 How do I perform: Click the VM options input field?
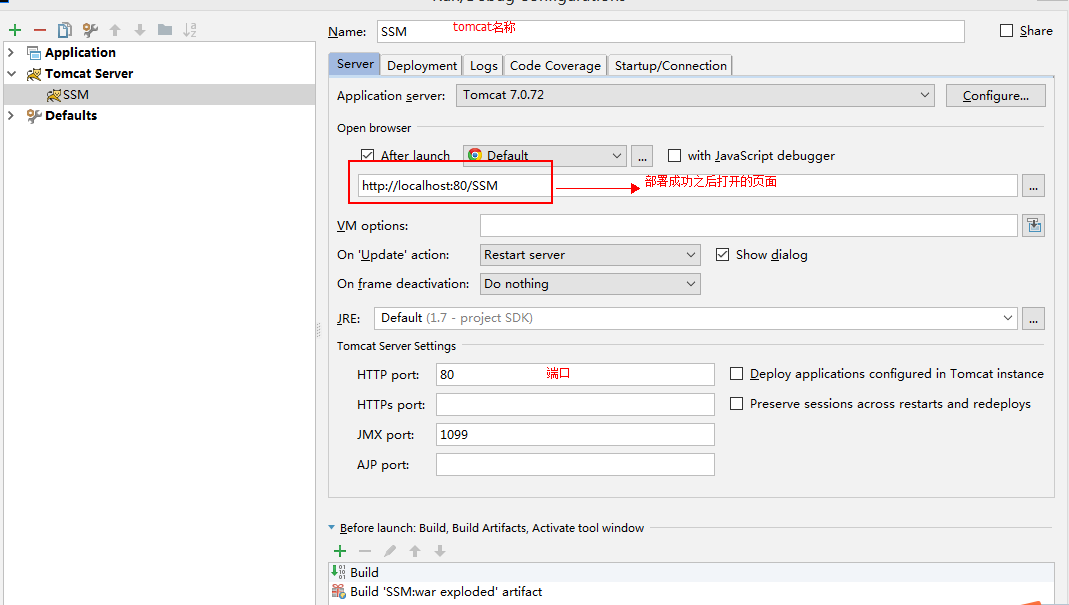[749, 225]
